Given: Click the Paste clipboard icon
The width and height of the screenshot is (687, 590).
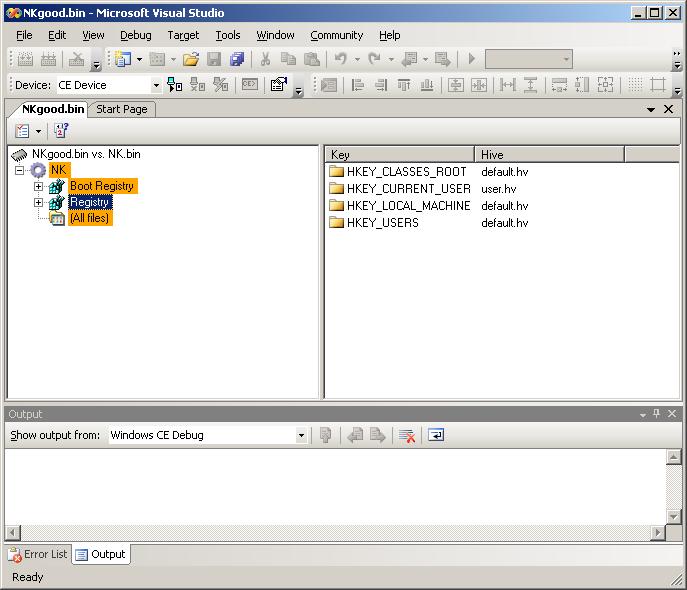Looking at the screenshot, I should (x=312, y=59).
